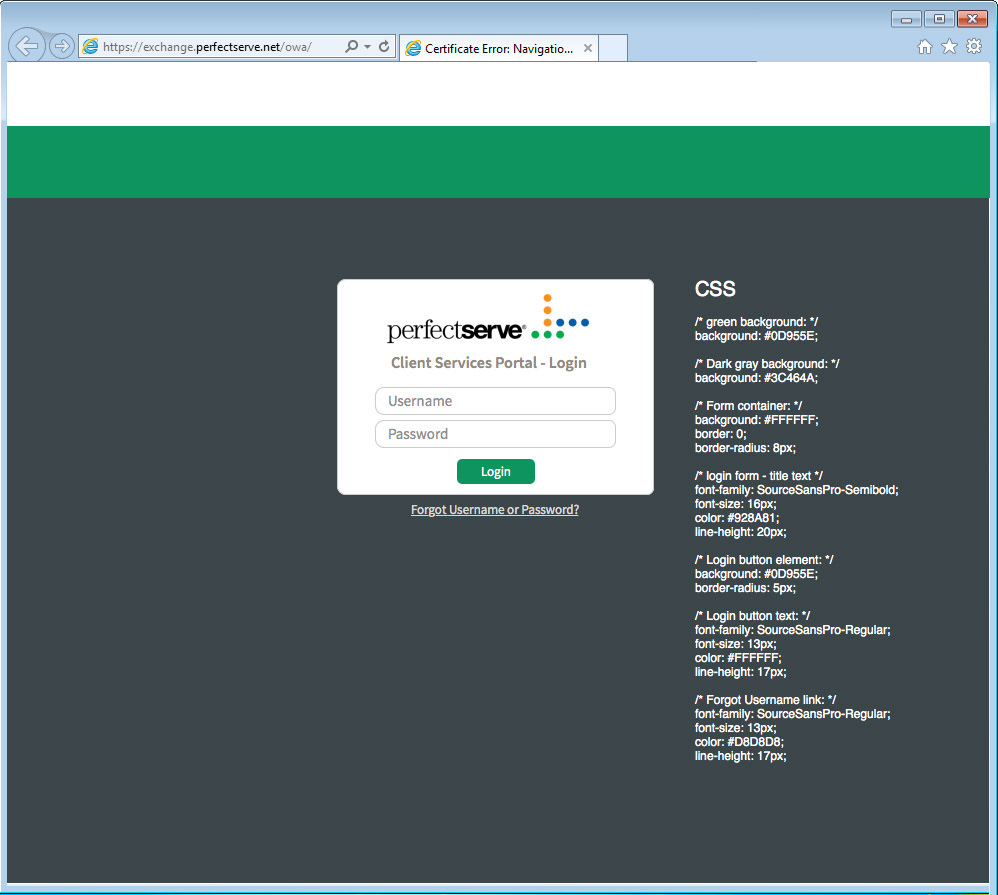The height and width of the screenshot is (895, 998).
Task: Click the perfectserve logo
Action: coord(488,319)
